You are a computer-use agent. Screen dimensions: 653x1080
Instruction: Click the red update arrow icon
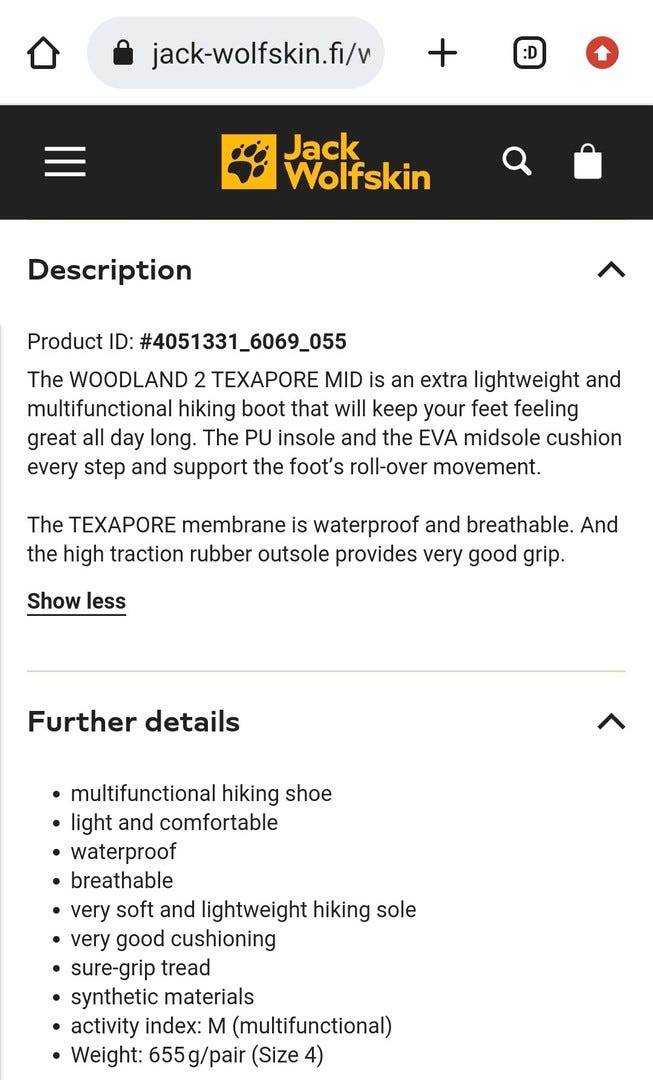tap(602, 54)
